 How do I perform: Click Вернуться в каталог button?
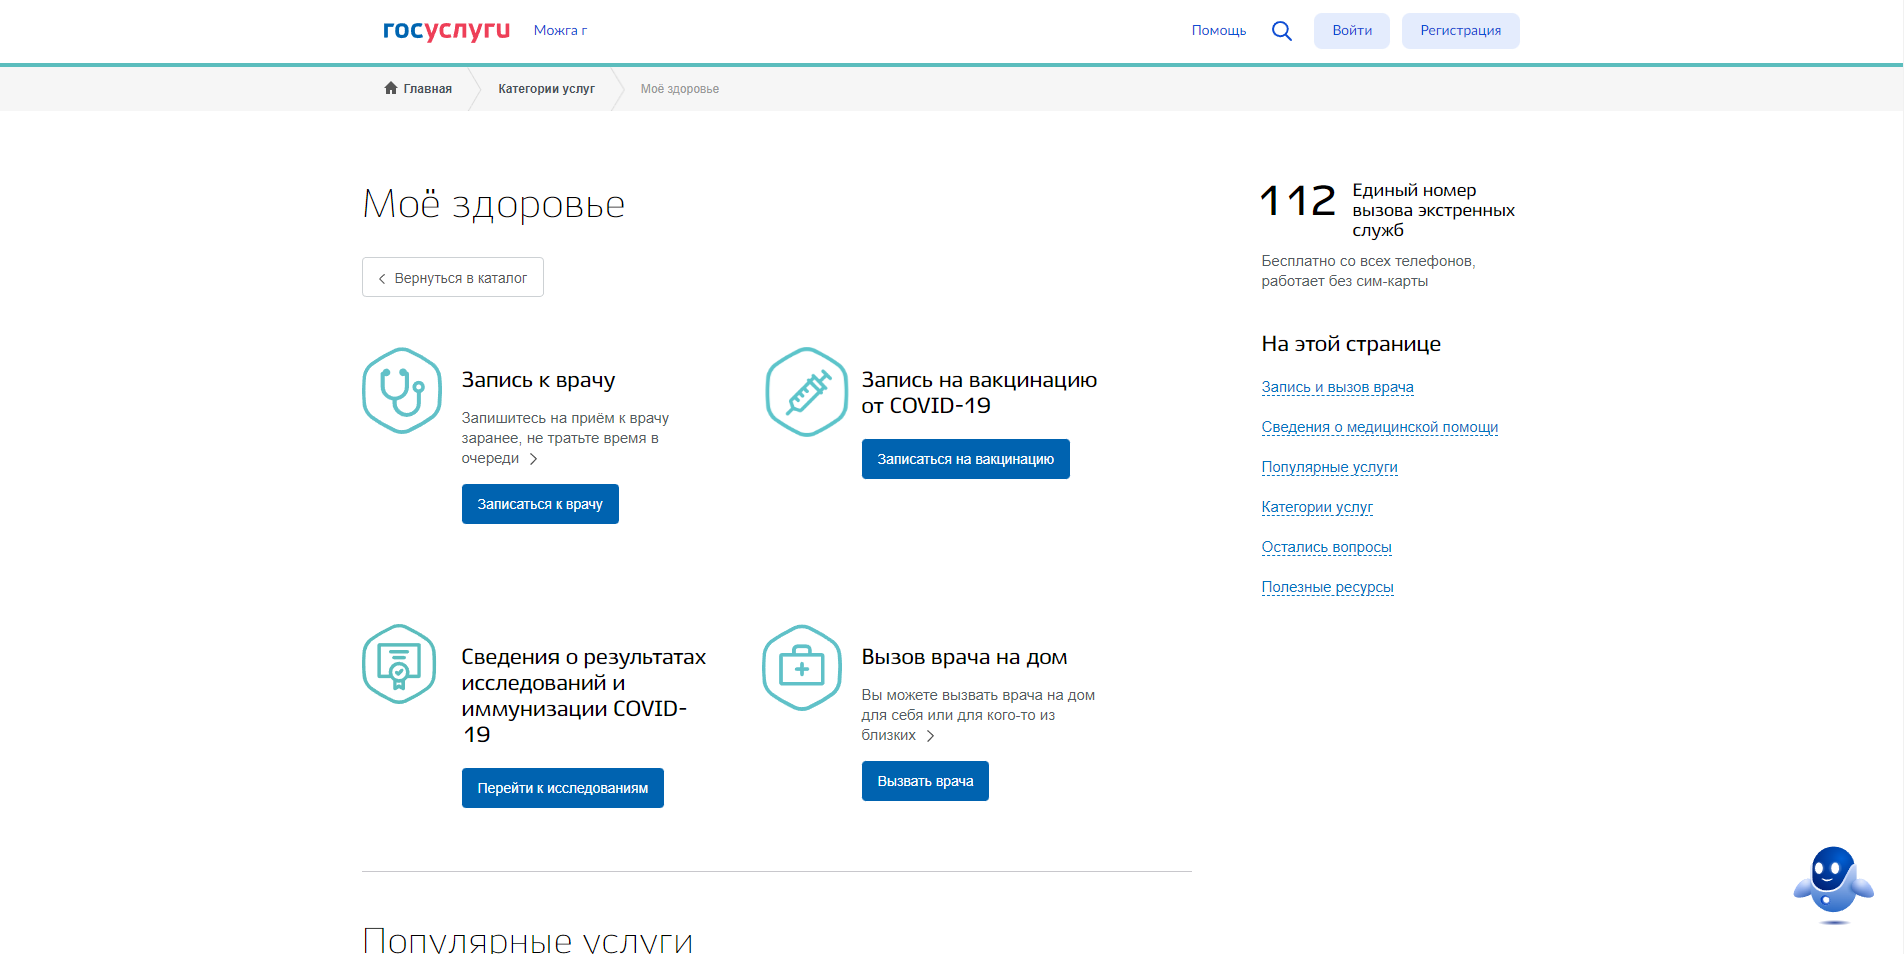pyautogui.click(x=453, y=277)
